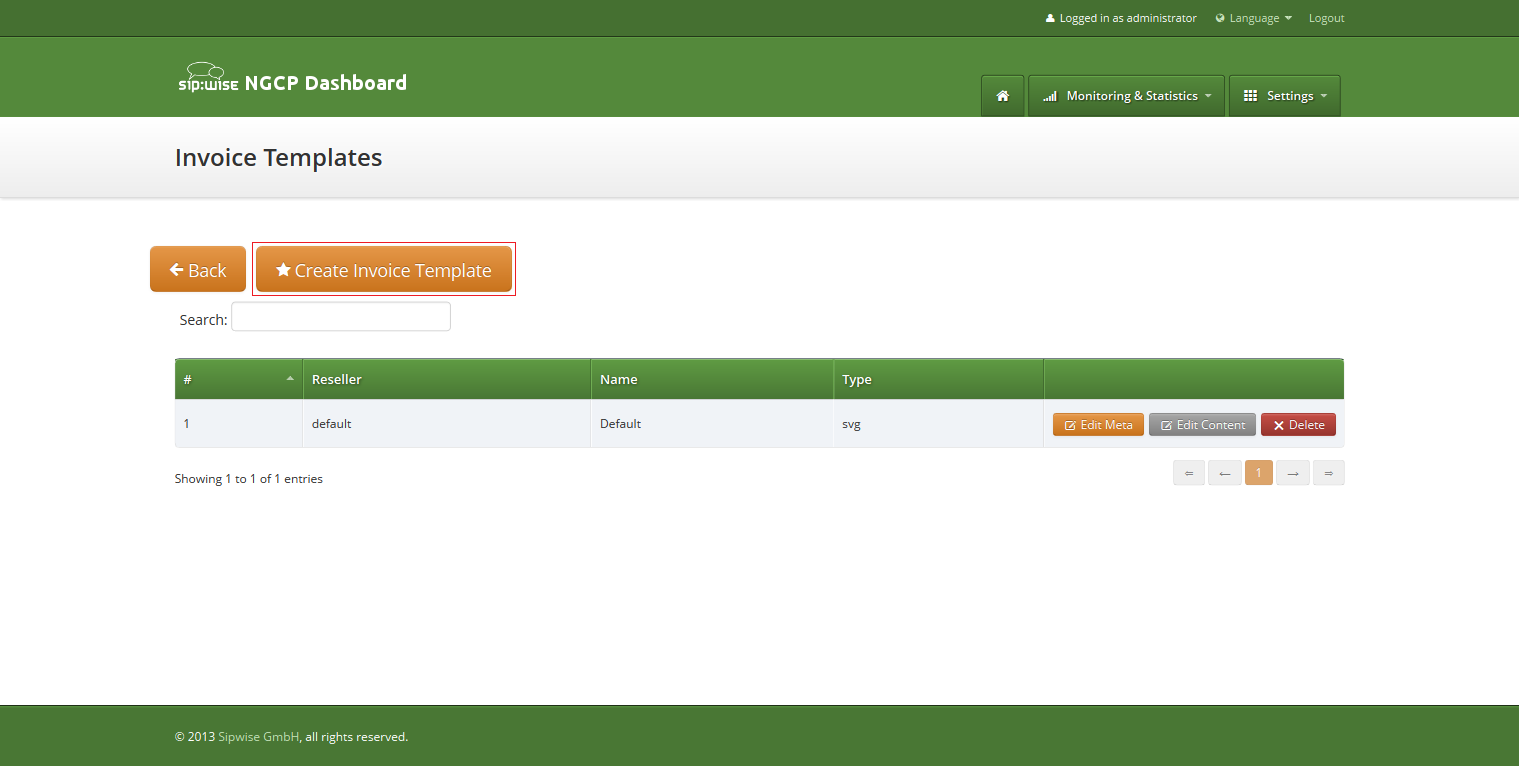Click the pencil icon on Edit Content

pyautogui.click(x=1165, y=424)
